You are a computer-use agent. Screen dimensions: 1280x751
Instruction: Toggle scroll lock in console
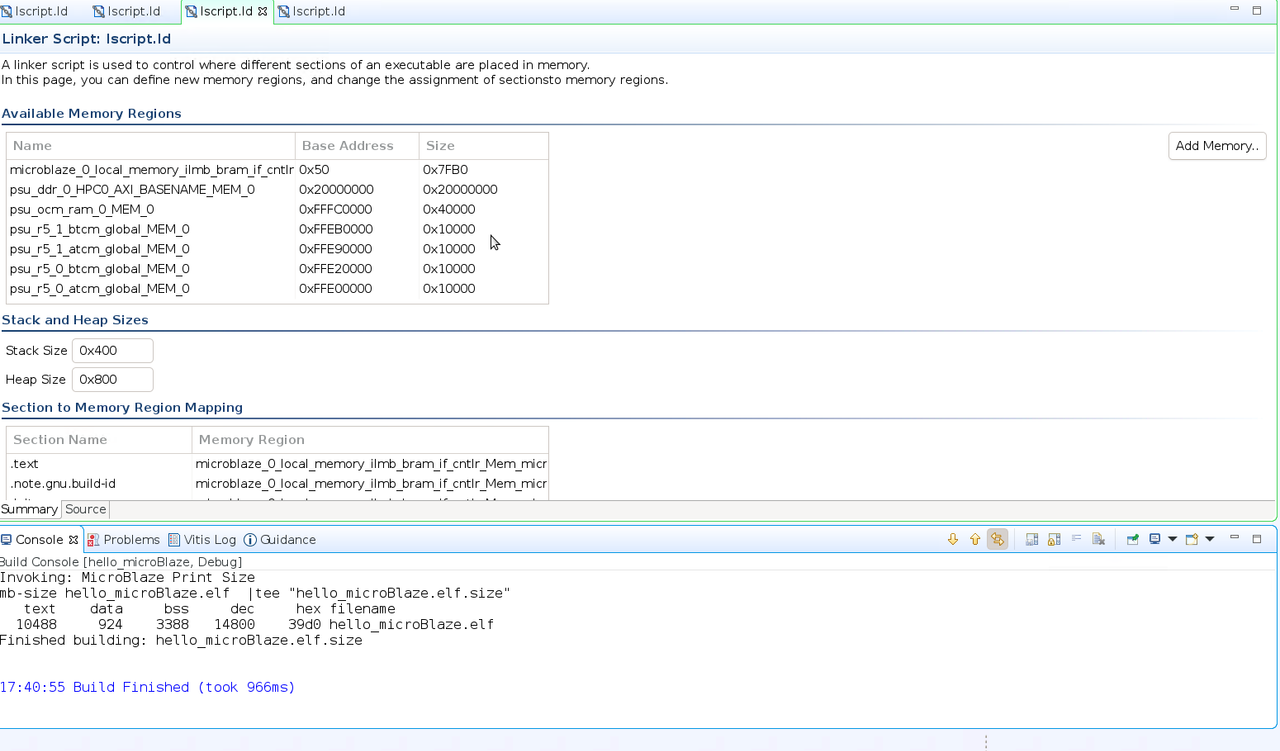[1054, 539]
